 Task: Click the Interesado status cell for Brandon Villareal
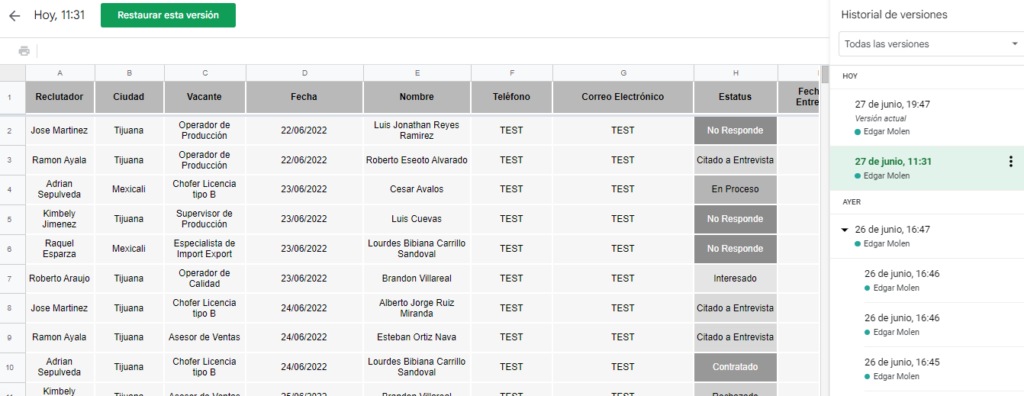[735, 278]
